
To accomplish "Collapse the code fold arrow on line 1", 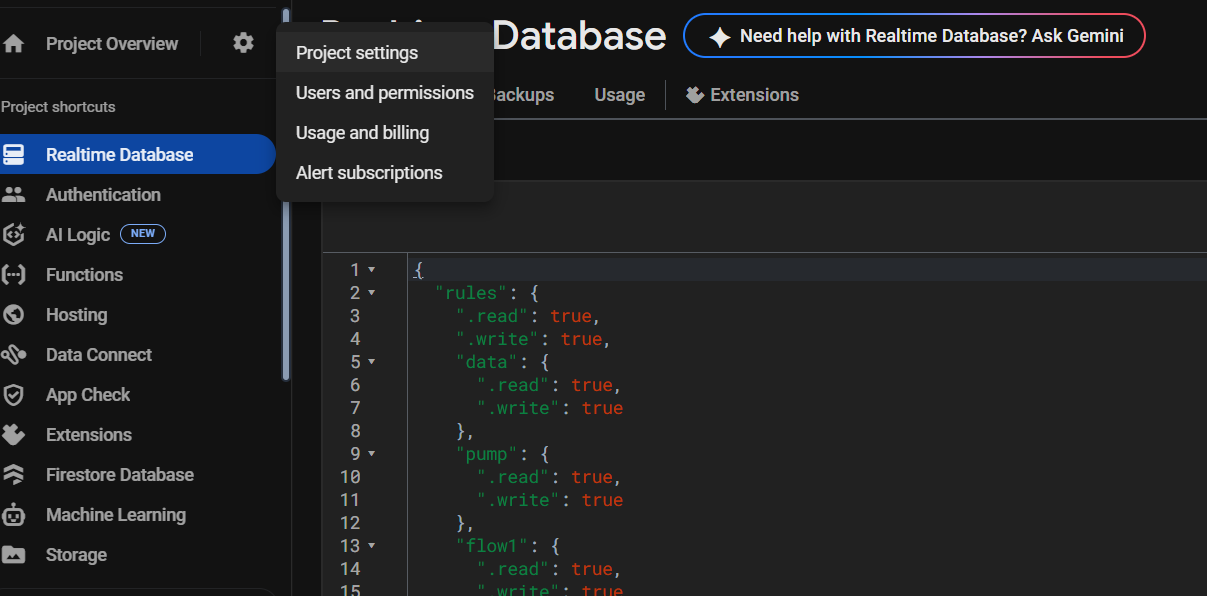I will pos(372,270).
